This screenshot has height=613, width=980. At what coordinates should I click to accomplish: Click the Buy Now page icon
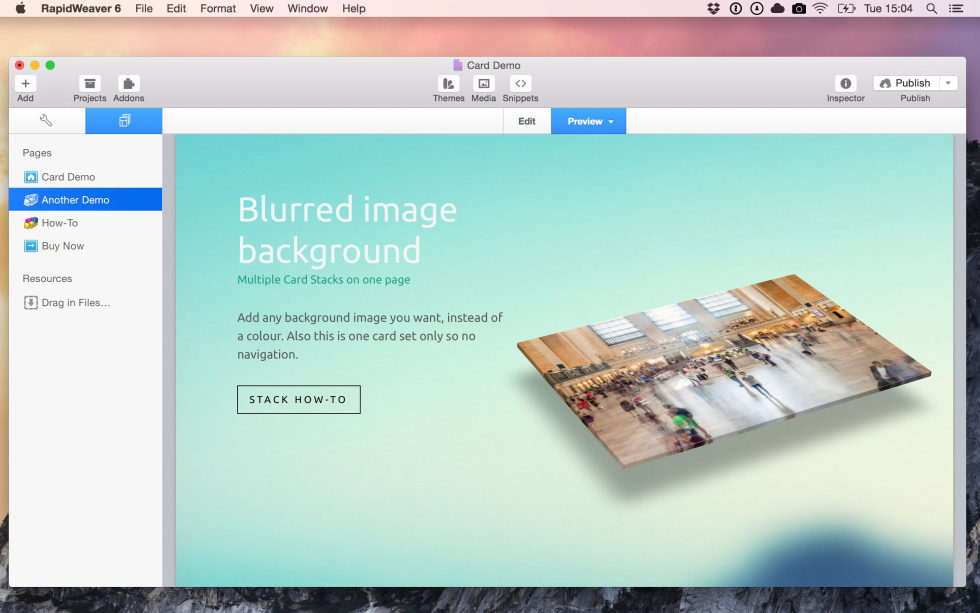click(31, 246)
